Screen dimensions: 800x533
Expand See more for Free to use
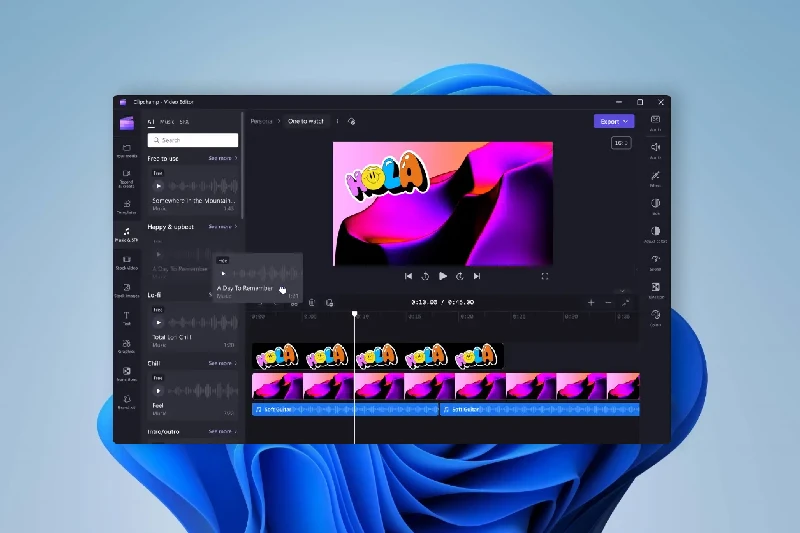[222, 159]
